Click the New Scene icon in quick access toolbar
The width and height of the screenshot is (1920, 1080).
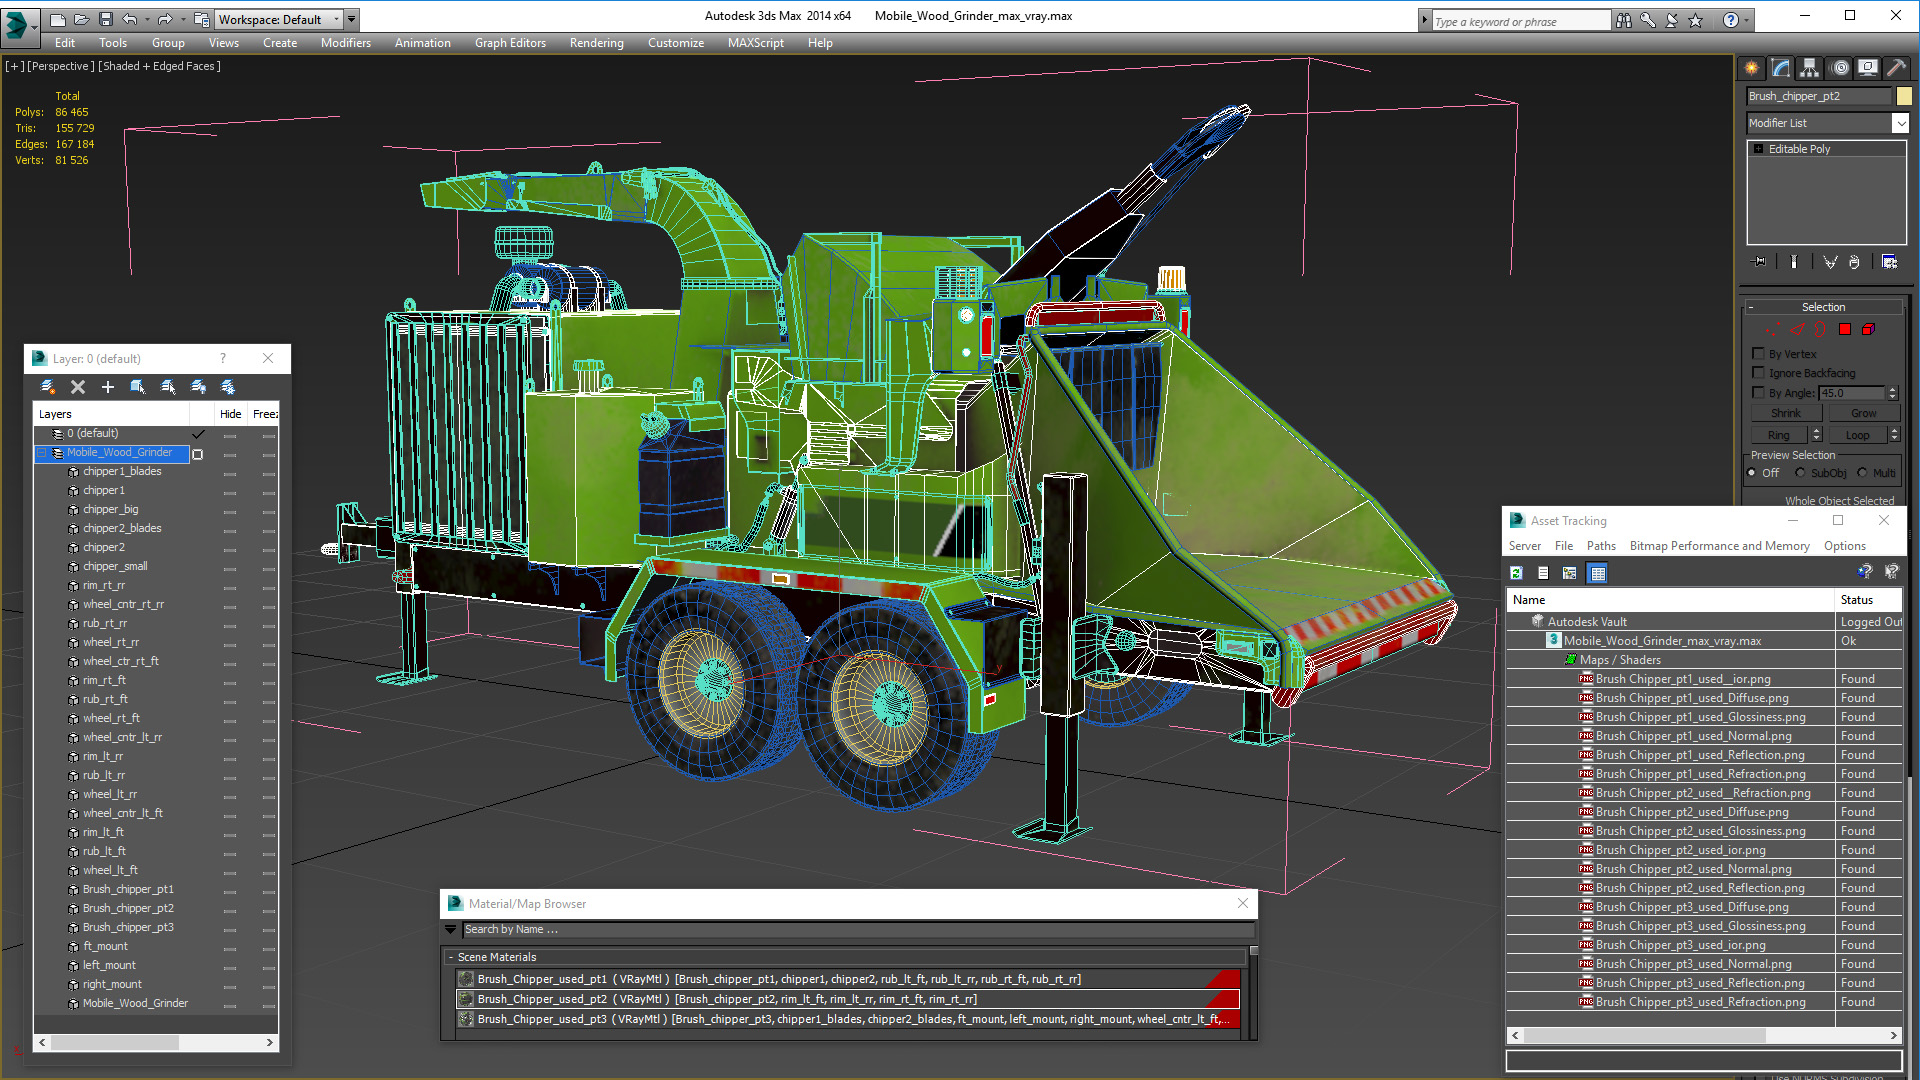tap(58, 19)
